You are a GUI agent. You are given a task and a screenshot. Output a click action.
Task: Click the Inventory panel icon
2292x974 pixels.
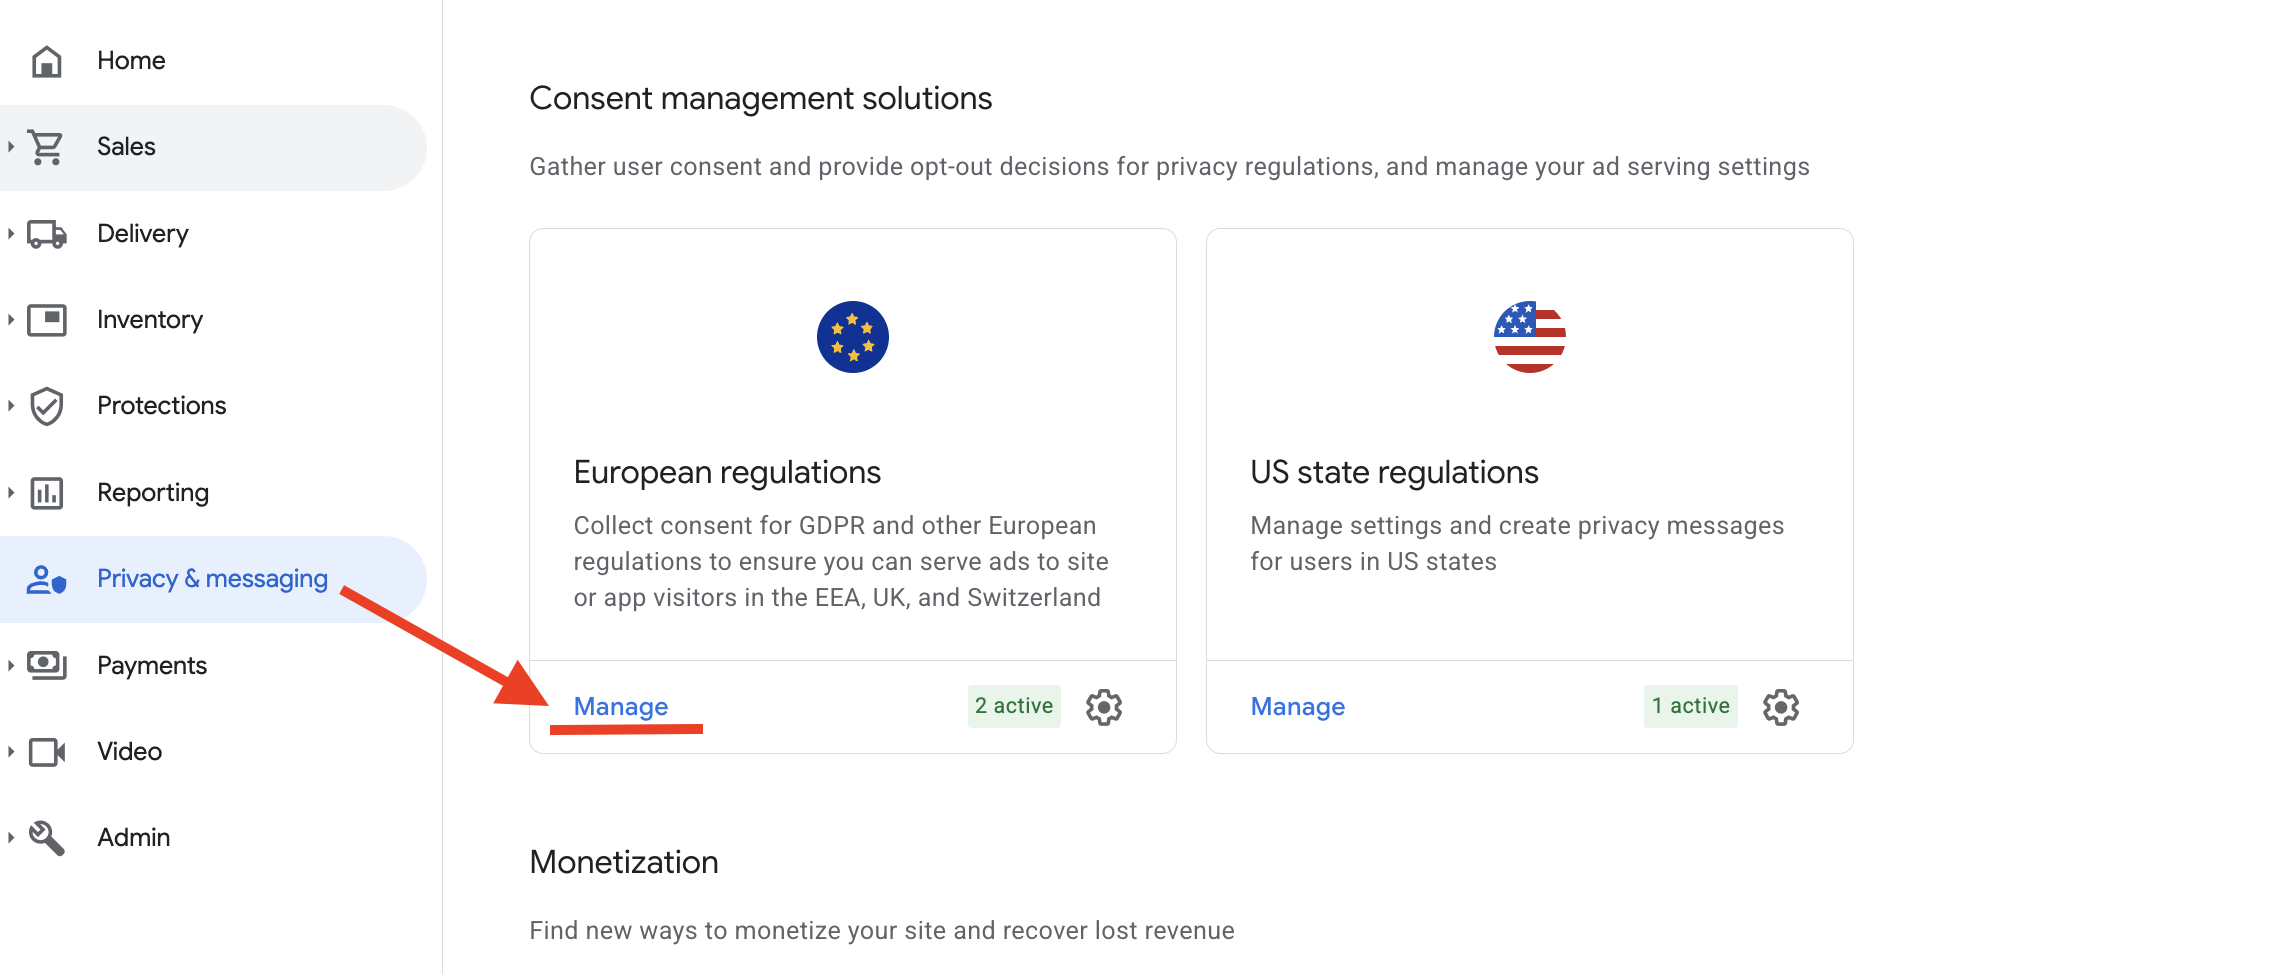[x=46, y=320]
